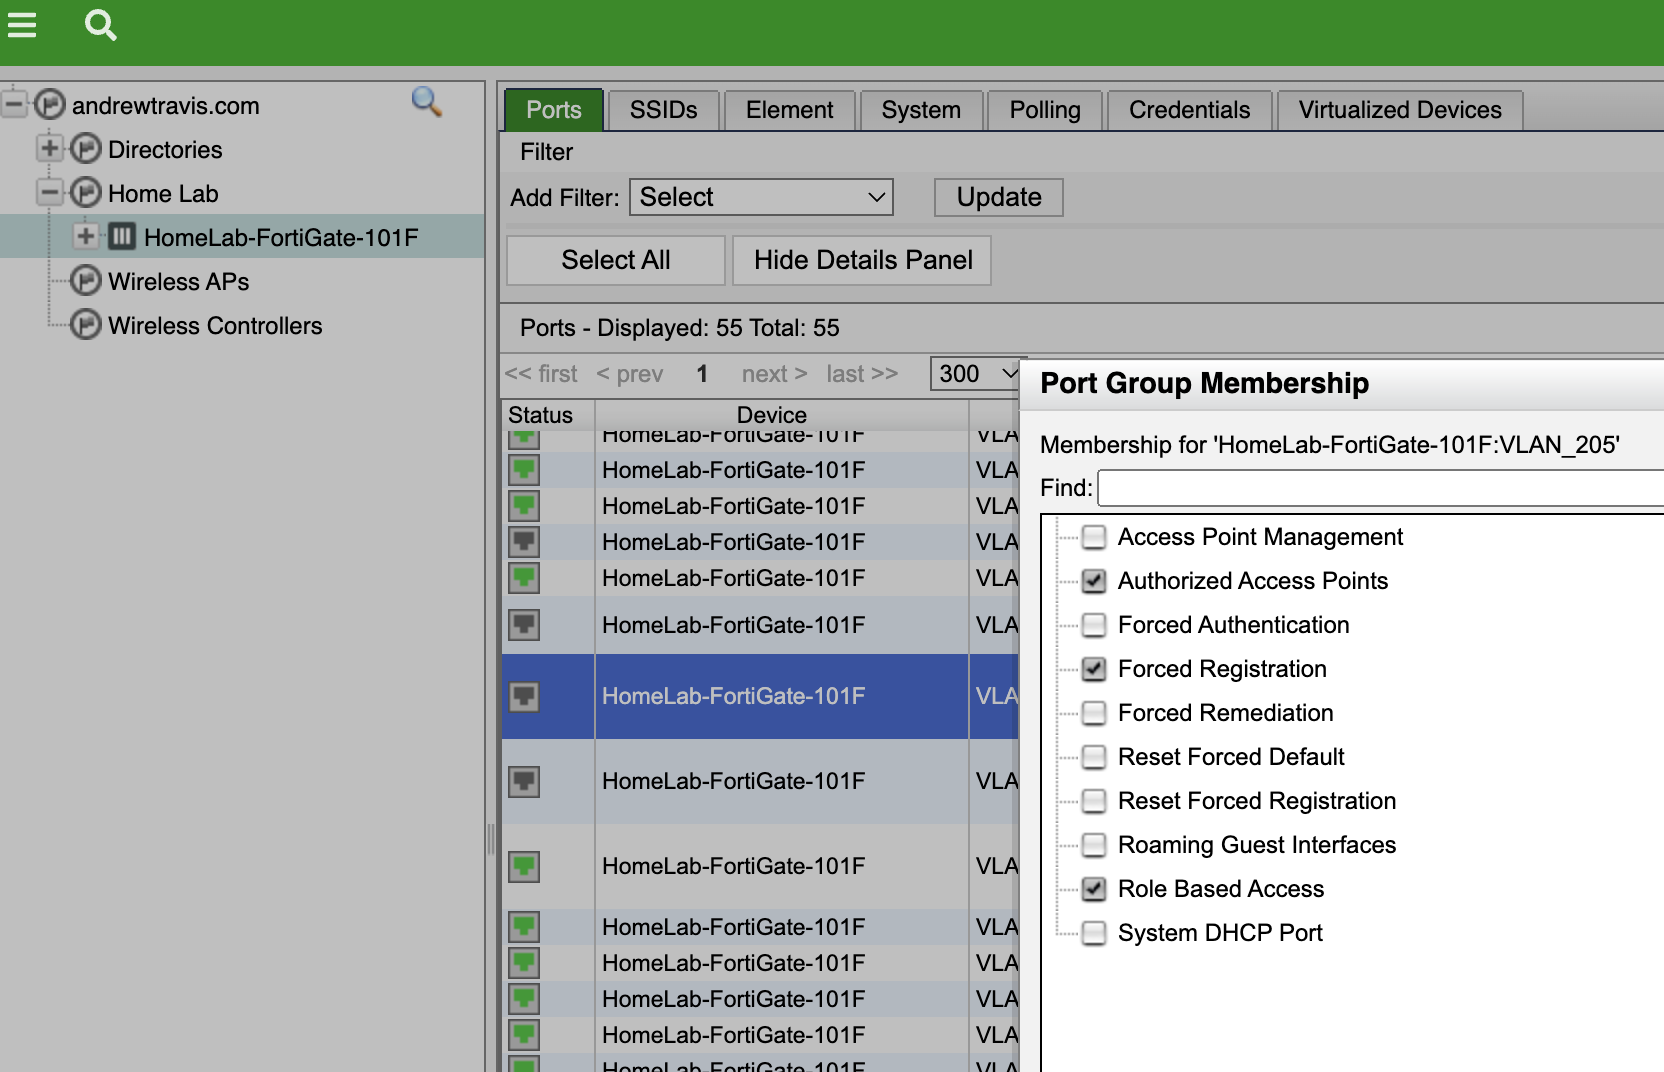The image size is (1664, 1072).
Task: Go to the next page link
Action: [774, 374]
